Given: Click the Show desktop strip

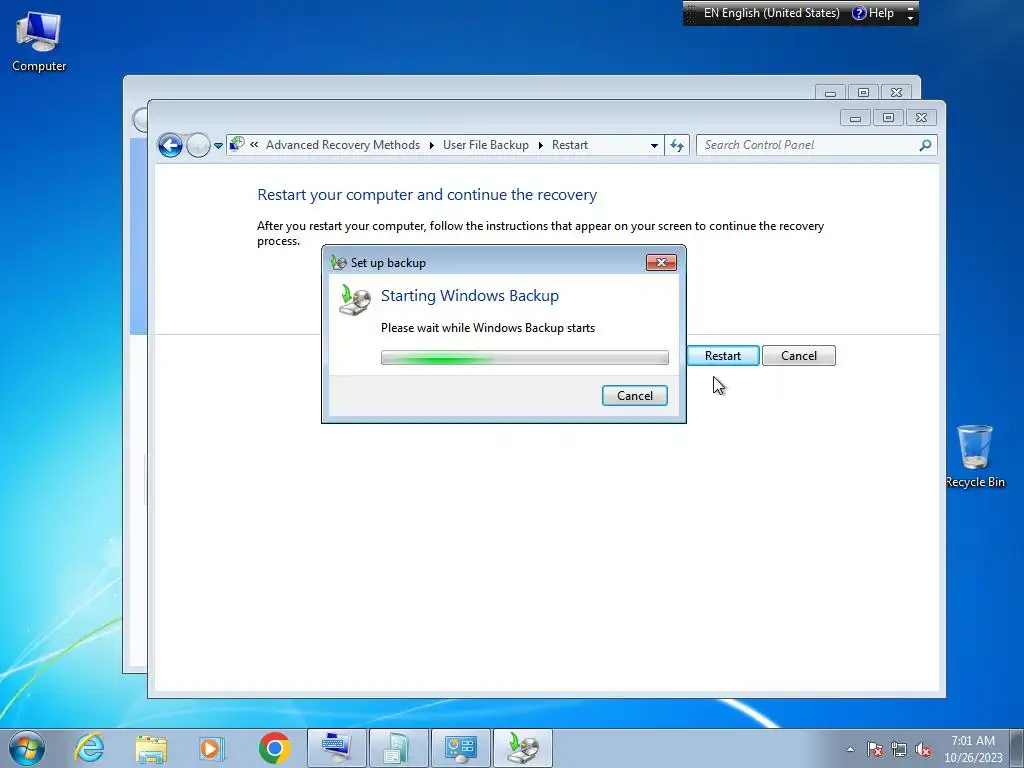Looking at the screenshot, I should click(1017, 748).
